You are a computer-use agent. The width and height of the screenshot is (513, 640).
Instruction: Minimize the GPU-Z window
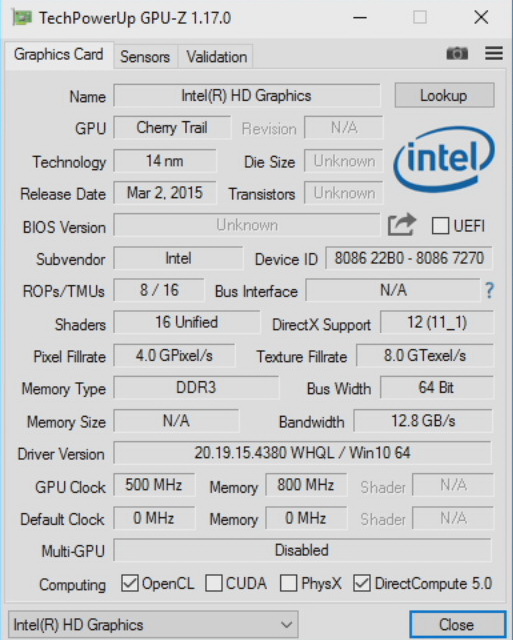click(x=360, y=18)
